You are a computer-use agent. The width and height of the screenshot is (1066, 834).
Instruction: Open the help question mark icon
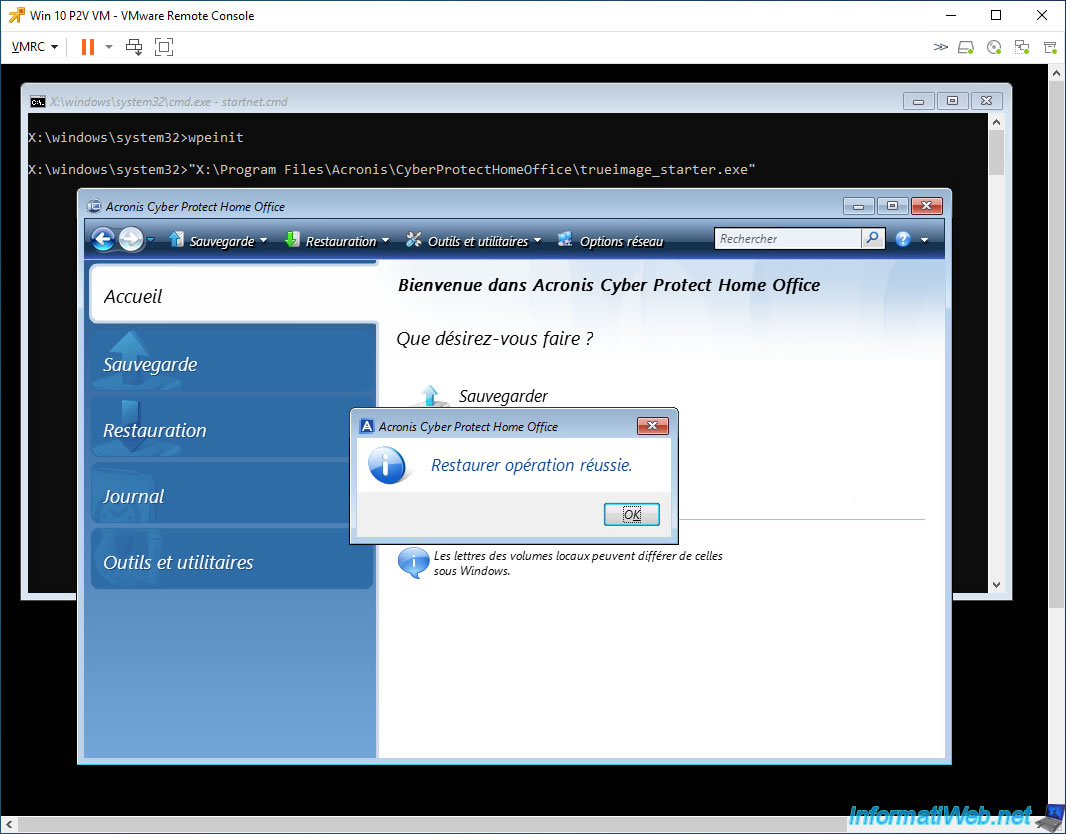(903, 239)
